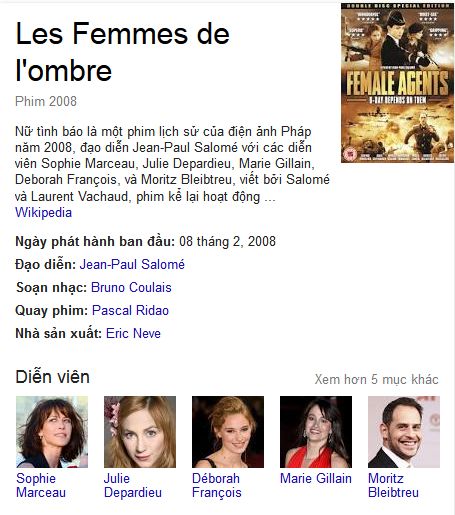Select the 'Les Femmes de l'ombre' title

(123, 52)
